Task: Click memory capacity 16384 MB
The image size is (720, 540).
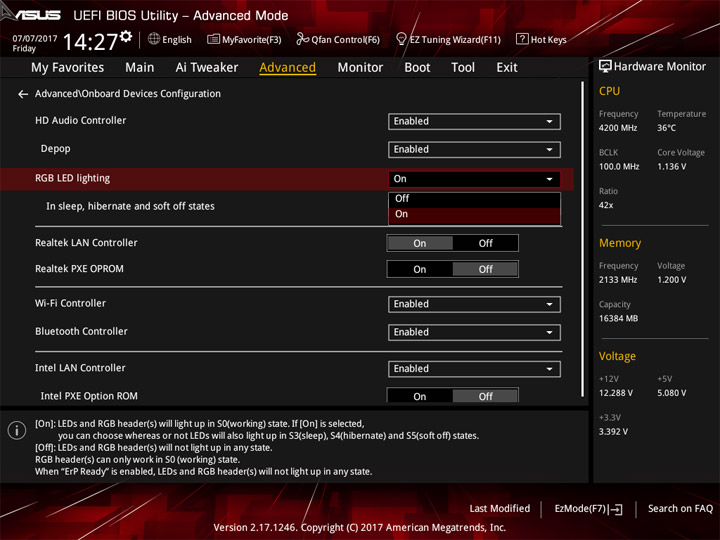Action: point(618,319)
